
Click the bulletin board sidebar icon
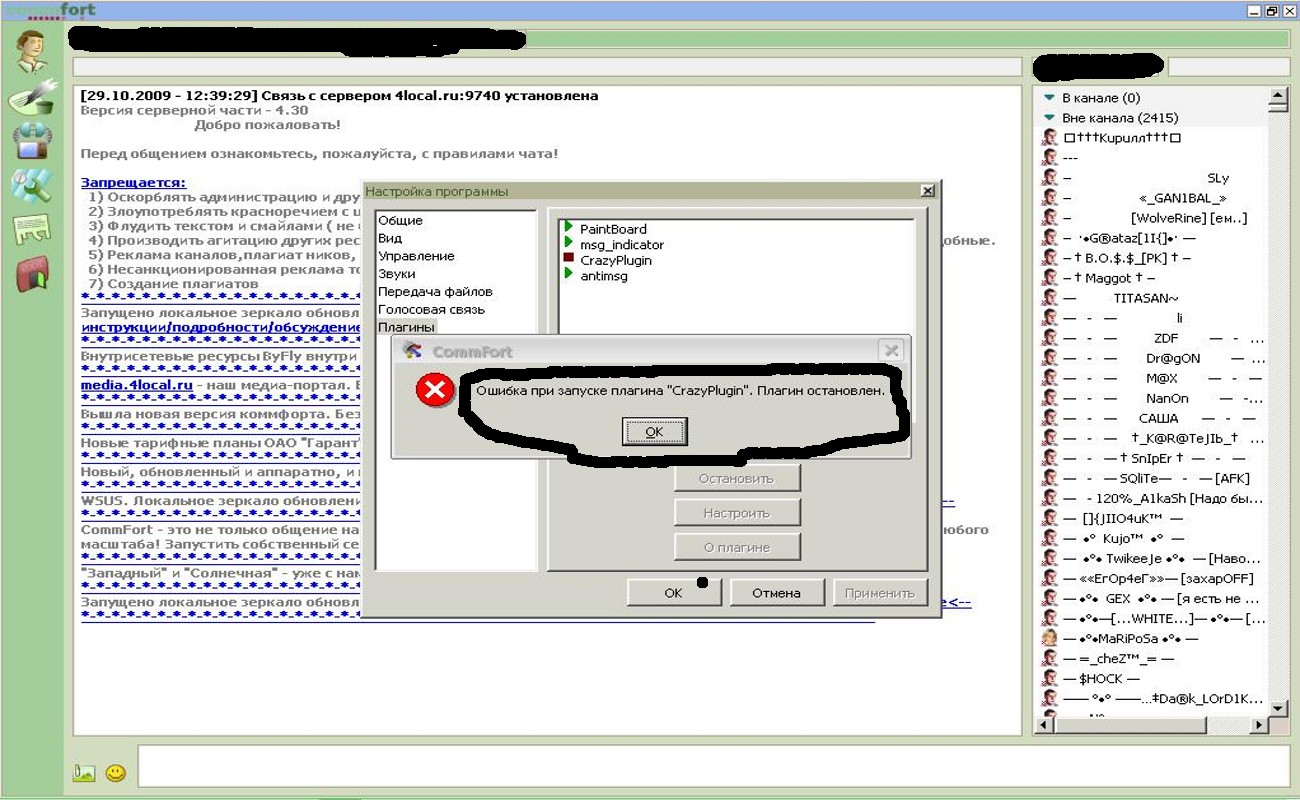click(32, 229)
